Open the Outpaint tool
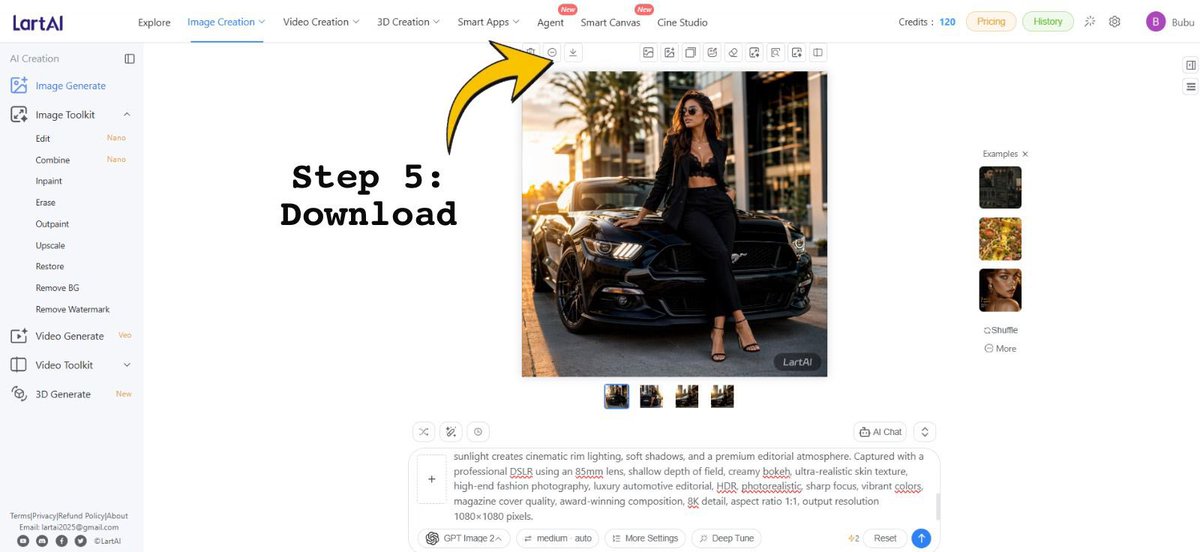 [53, 224]
